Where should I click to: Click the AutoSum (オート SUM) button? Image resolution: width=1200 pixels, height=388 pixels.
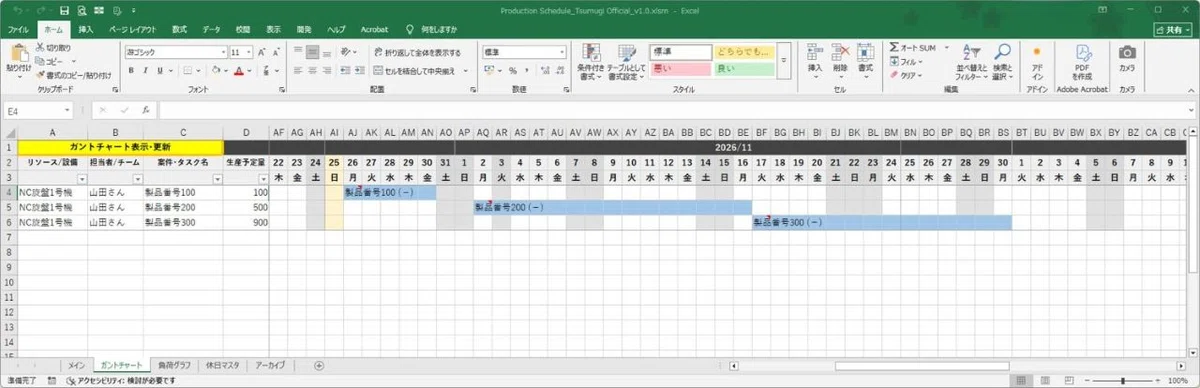point(912,47)
